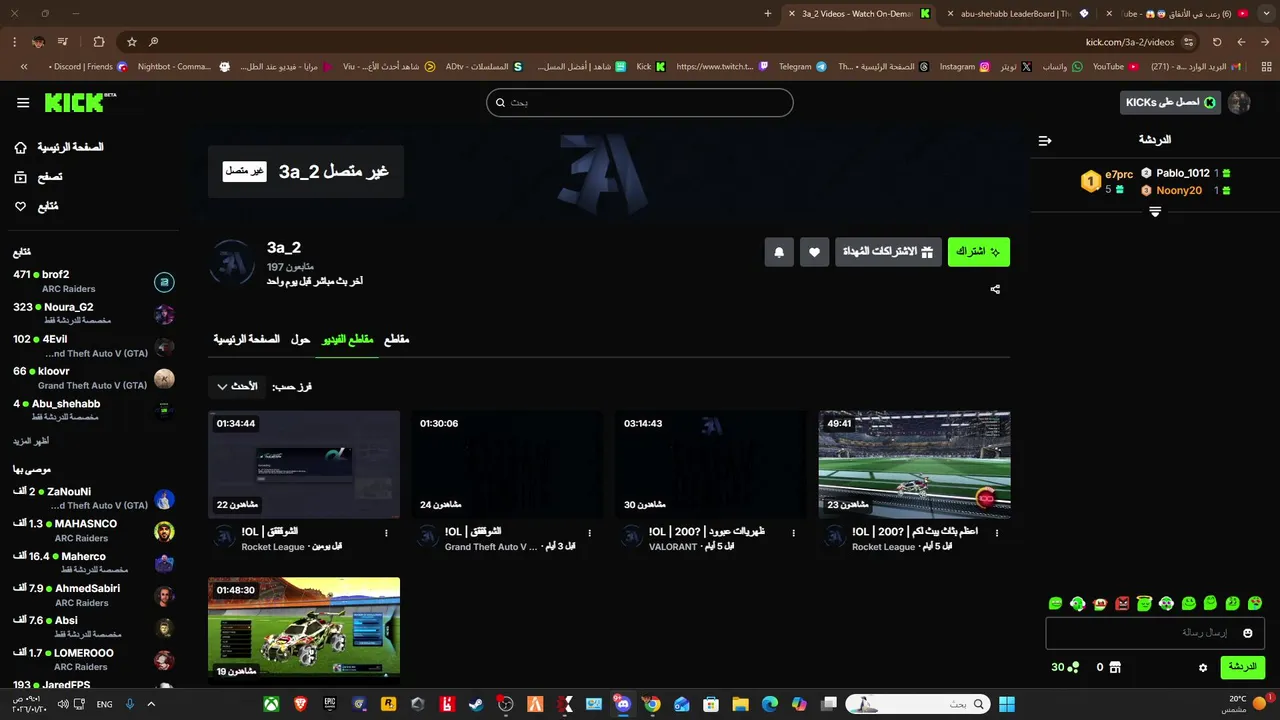Click the green الدردشة send chat button

pos(1242,667)
